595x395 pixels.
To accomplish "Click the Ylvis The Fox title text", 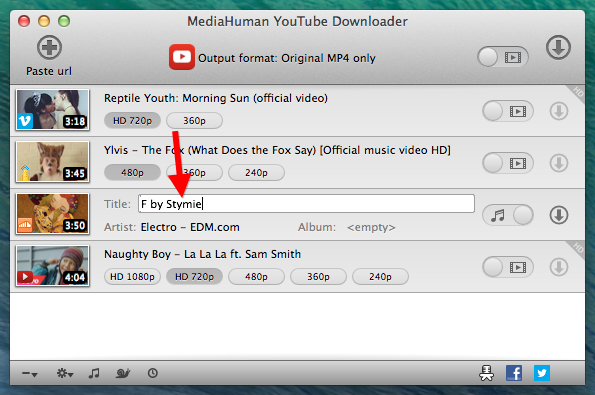I will click(277, 150).
